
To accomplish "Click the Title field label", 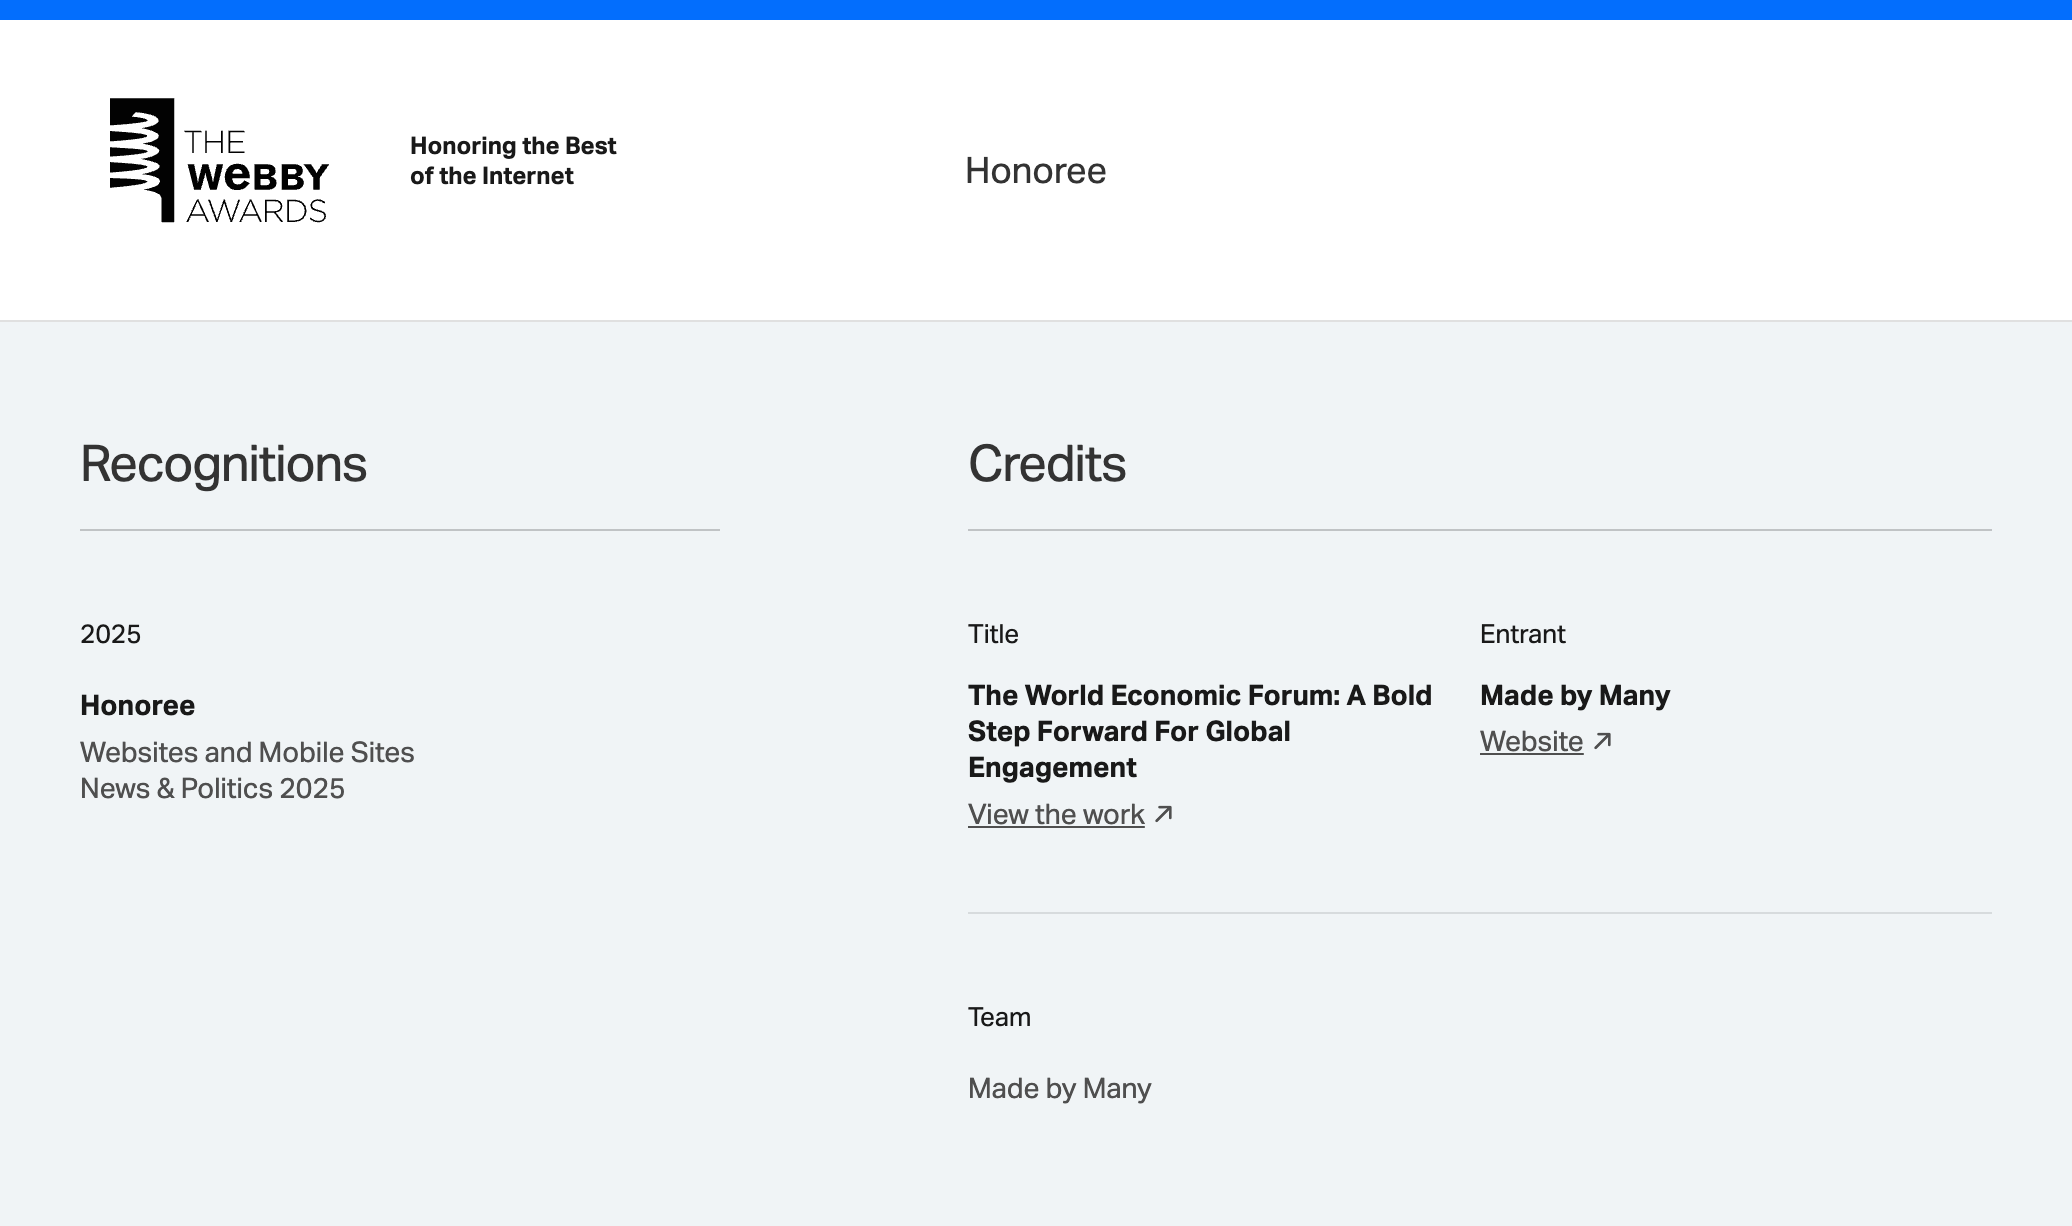I will (992, 634).
